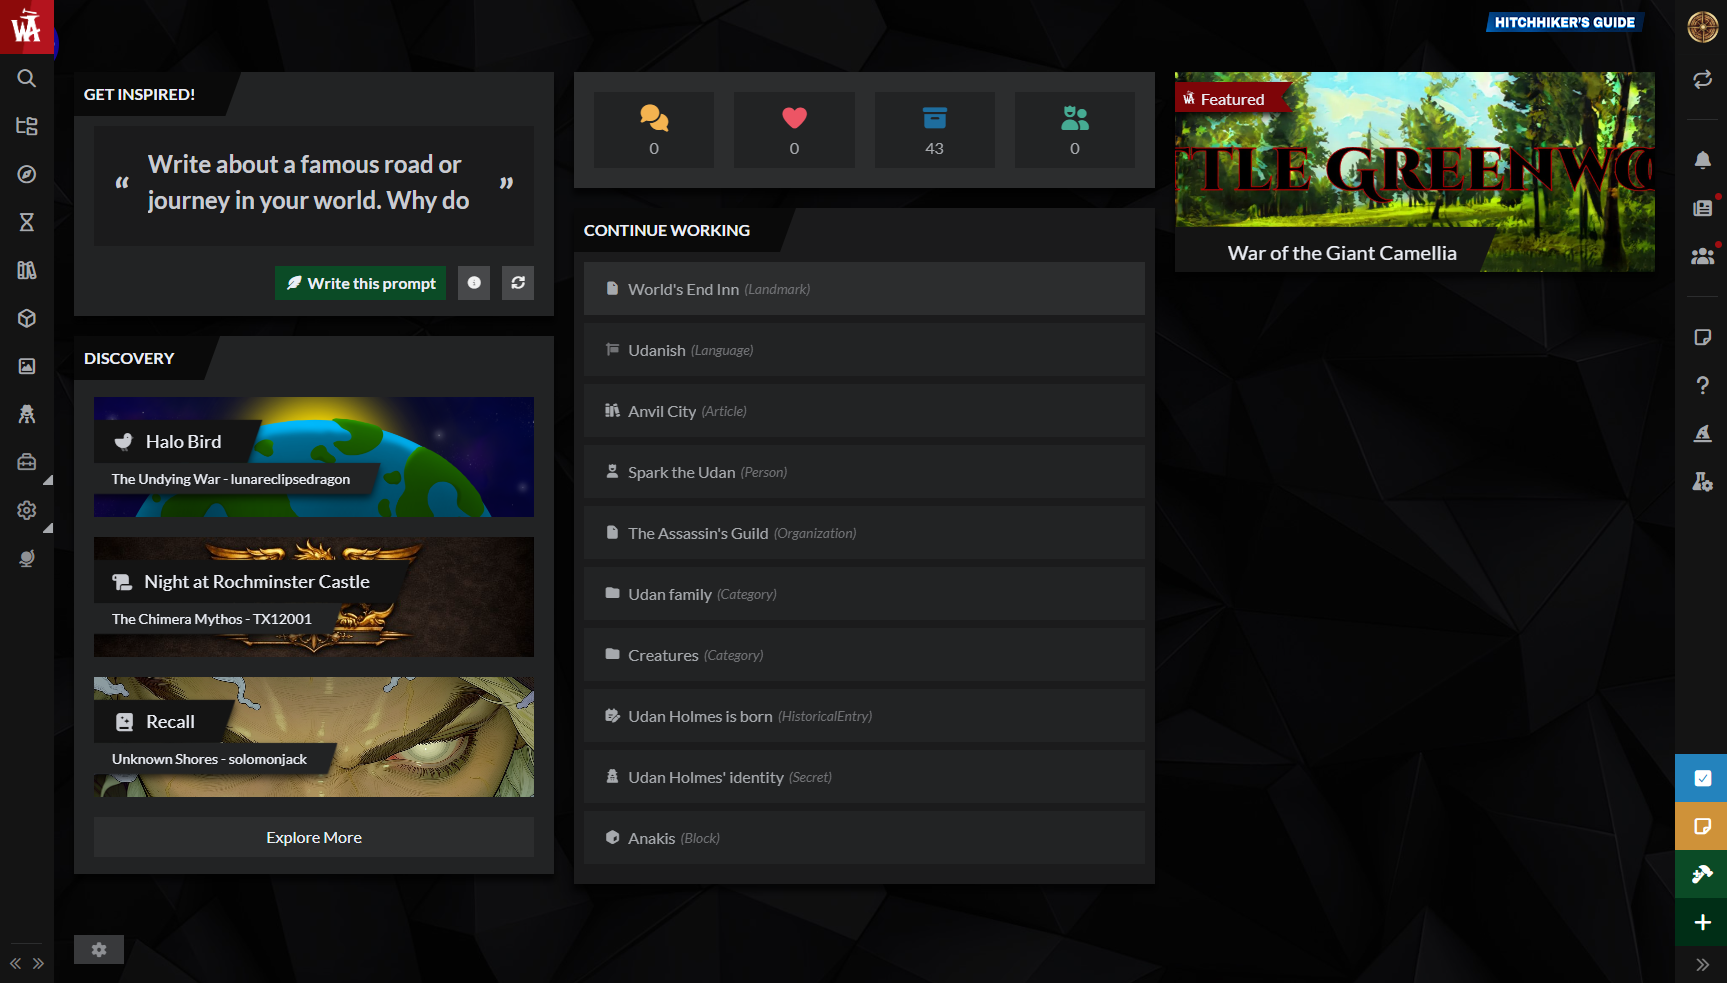Click the prompt info button
This screenshot has width=1727, height=983.
click(474, 283)
